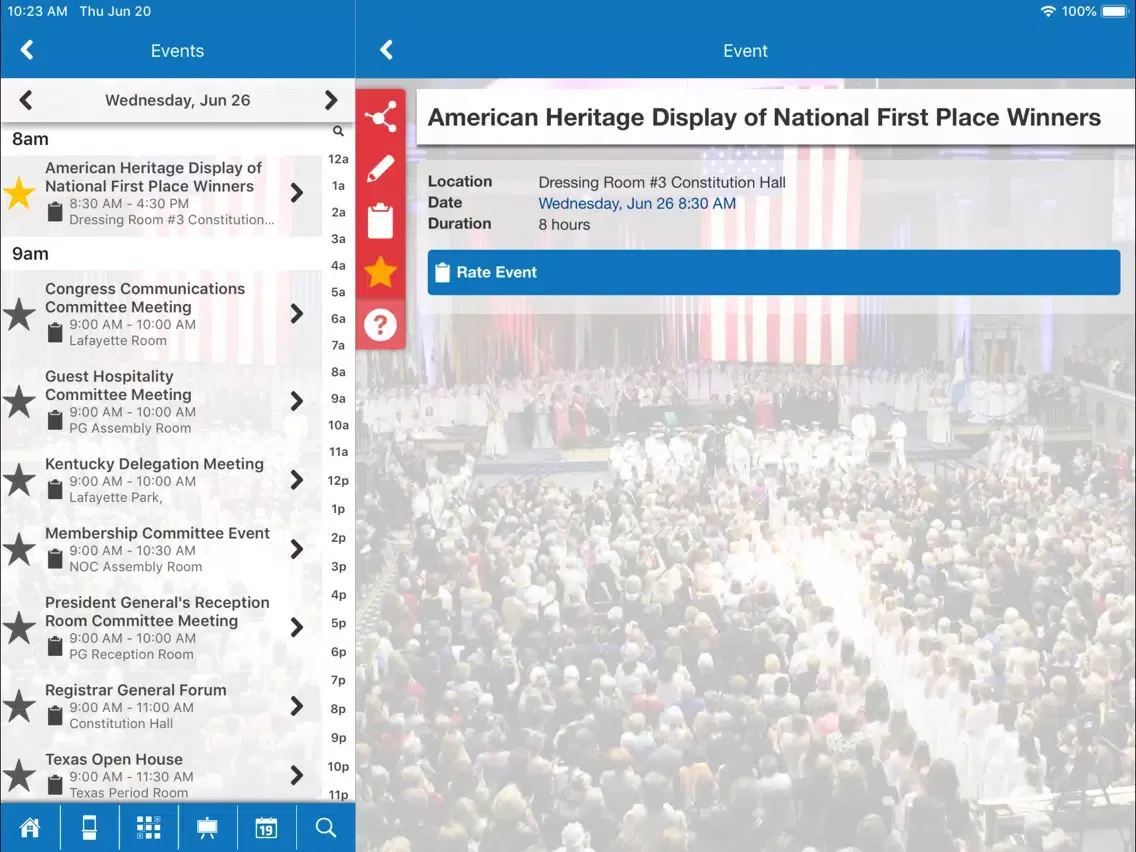Viewport: 1136px width, 852px height.
Task: Open President General's Reception Room chevron
Action: pos(296,627)
